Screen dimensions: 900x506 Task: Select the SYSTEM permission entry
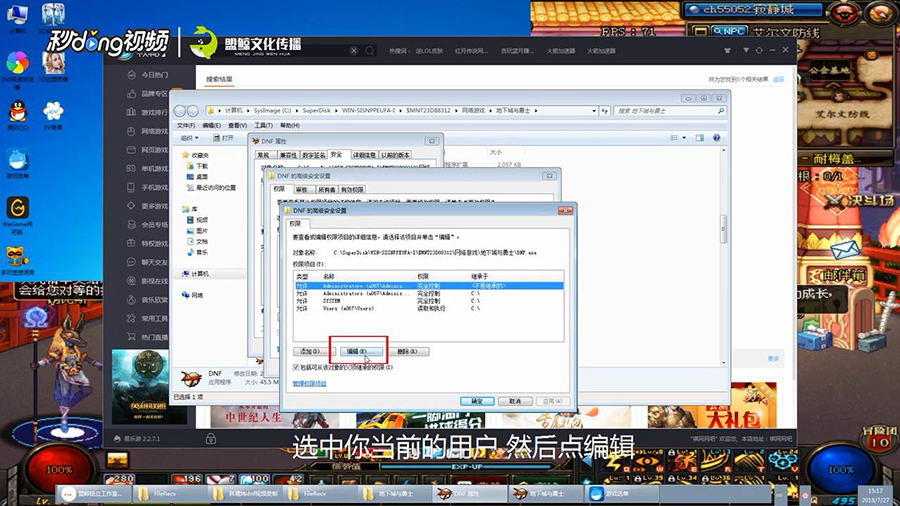click(x=428, y=301)
